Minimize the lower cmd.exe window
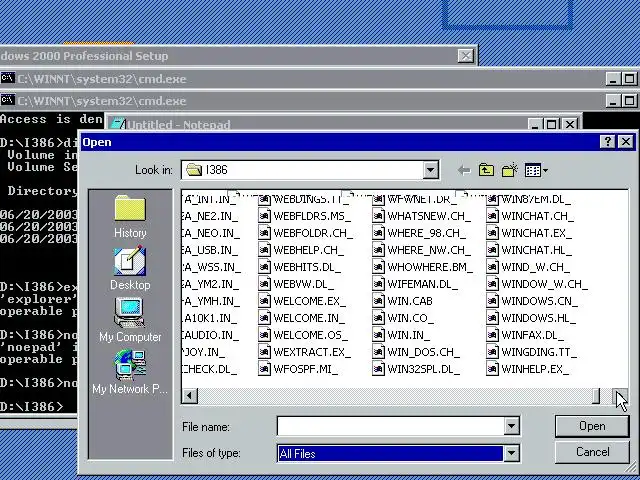The width and height of the screenshot is (640, 480). pyautogui.click(x=613, y=100)
